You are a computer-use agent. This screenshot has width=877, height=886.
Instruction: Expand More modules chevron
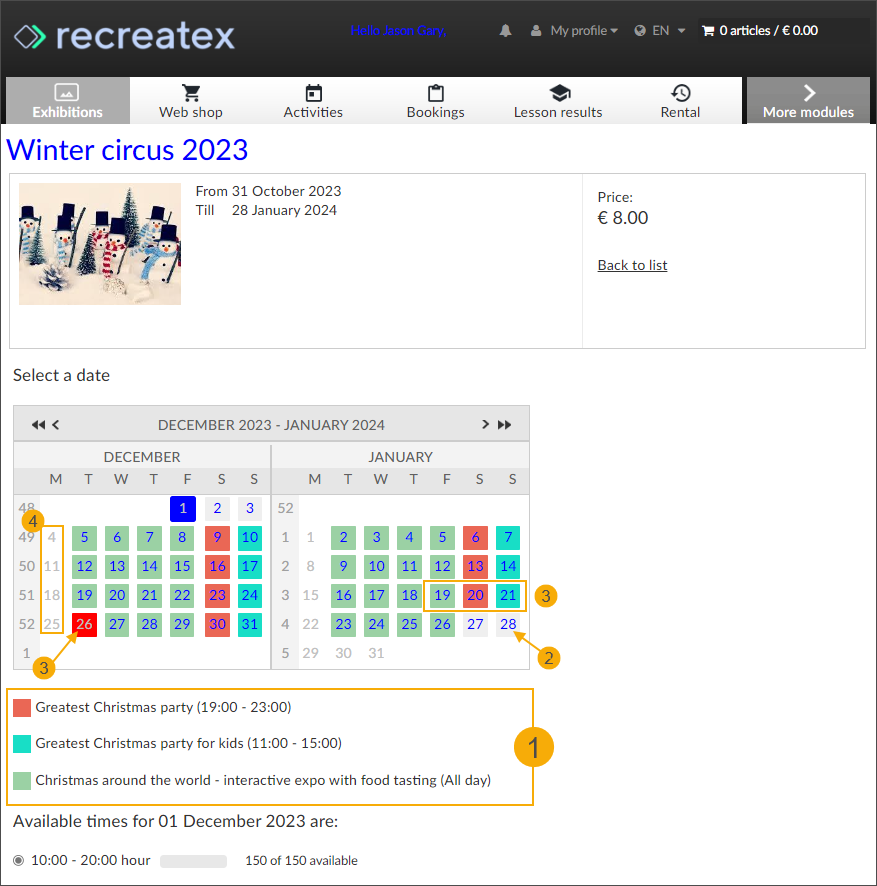[x=808, y=93]
